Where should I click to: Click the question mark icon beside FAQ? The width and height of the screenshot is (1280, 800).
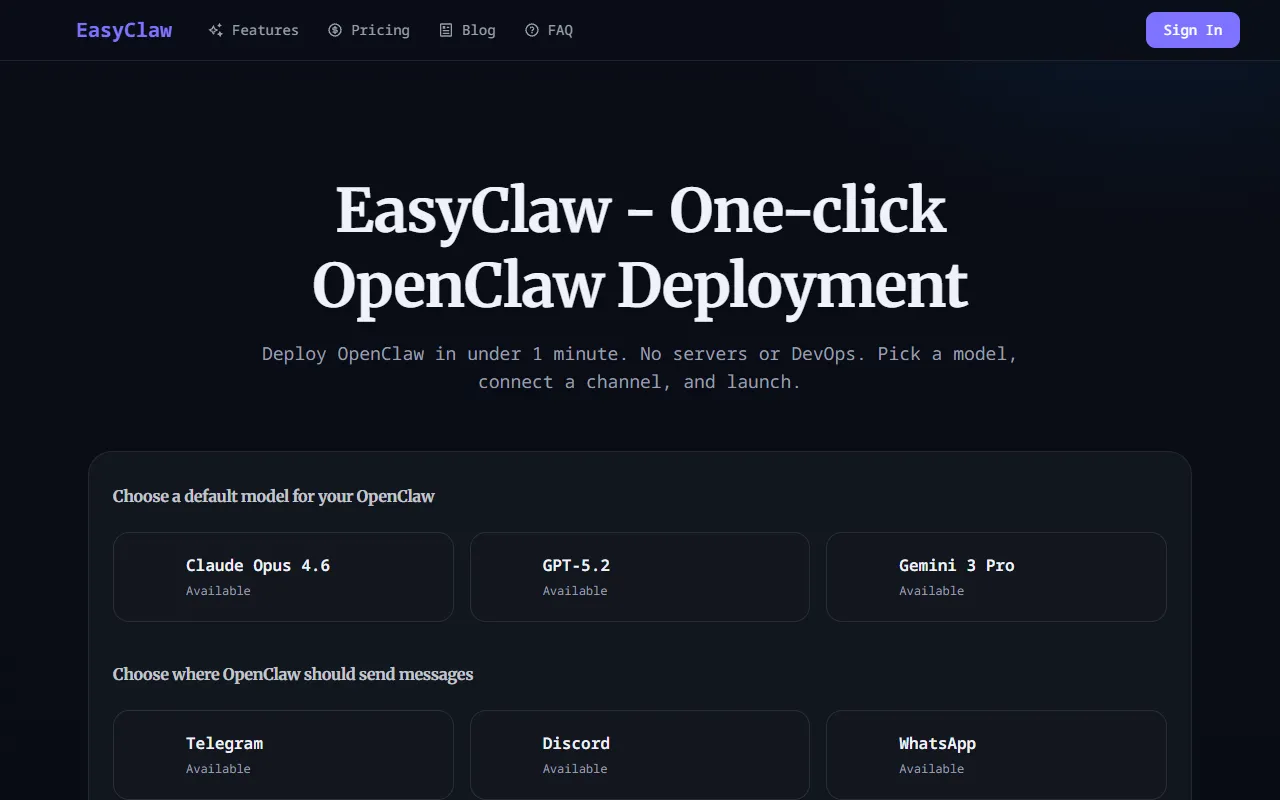(532, 30)
